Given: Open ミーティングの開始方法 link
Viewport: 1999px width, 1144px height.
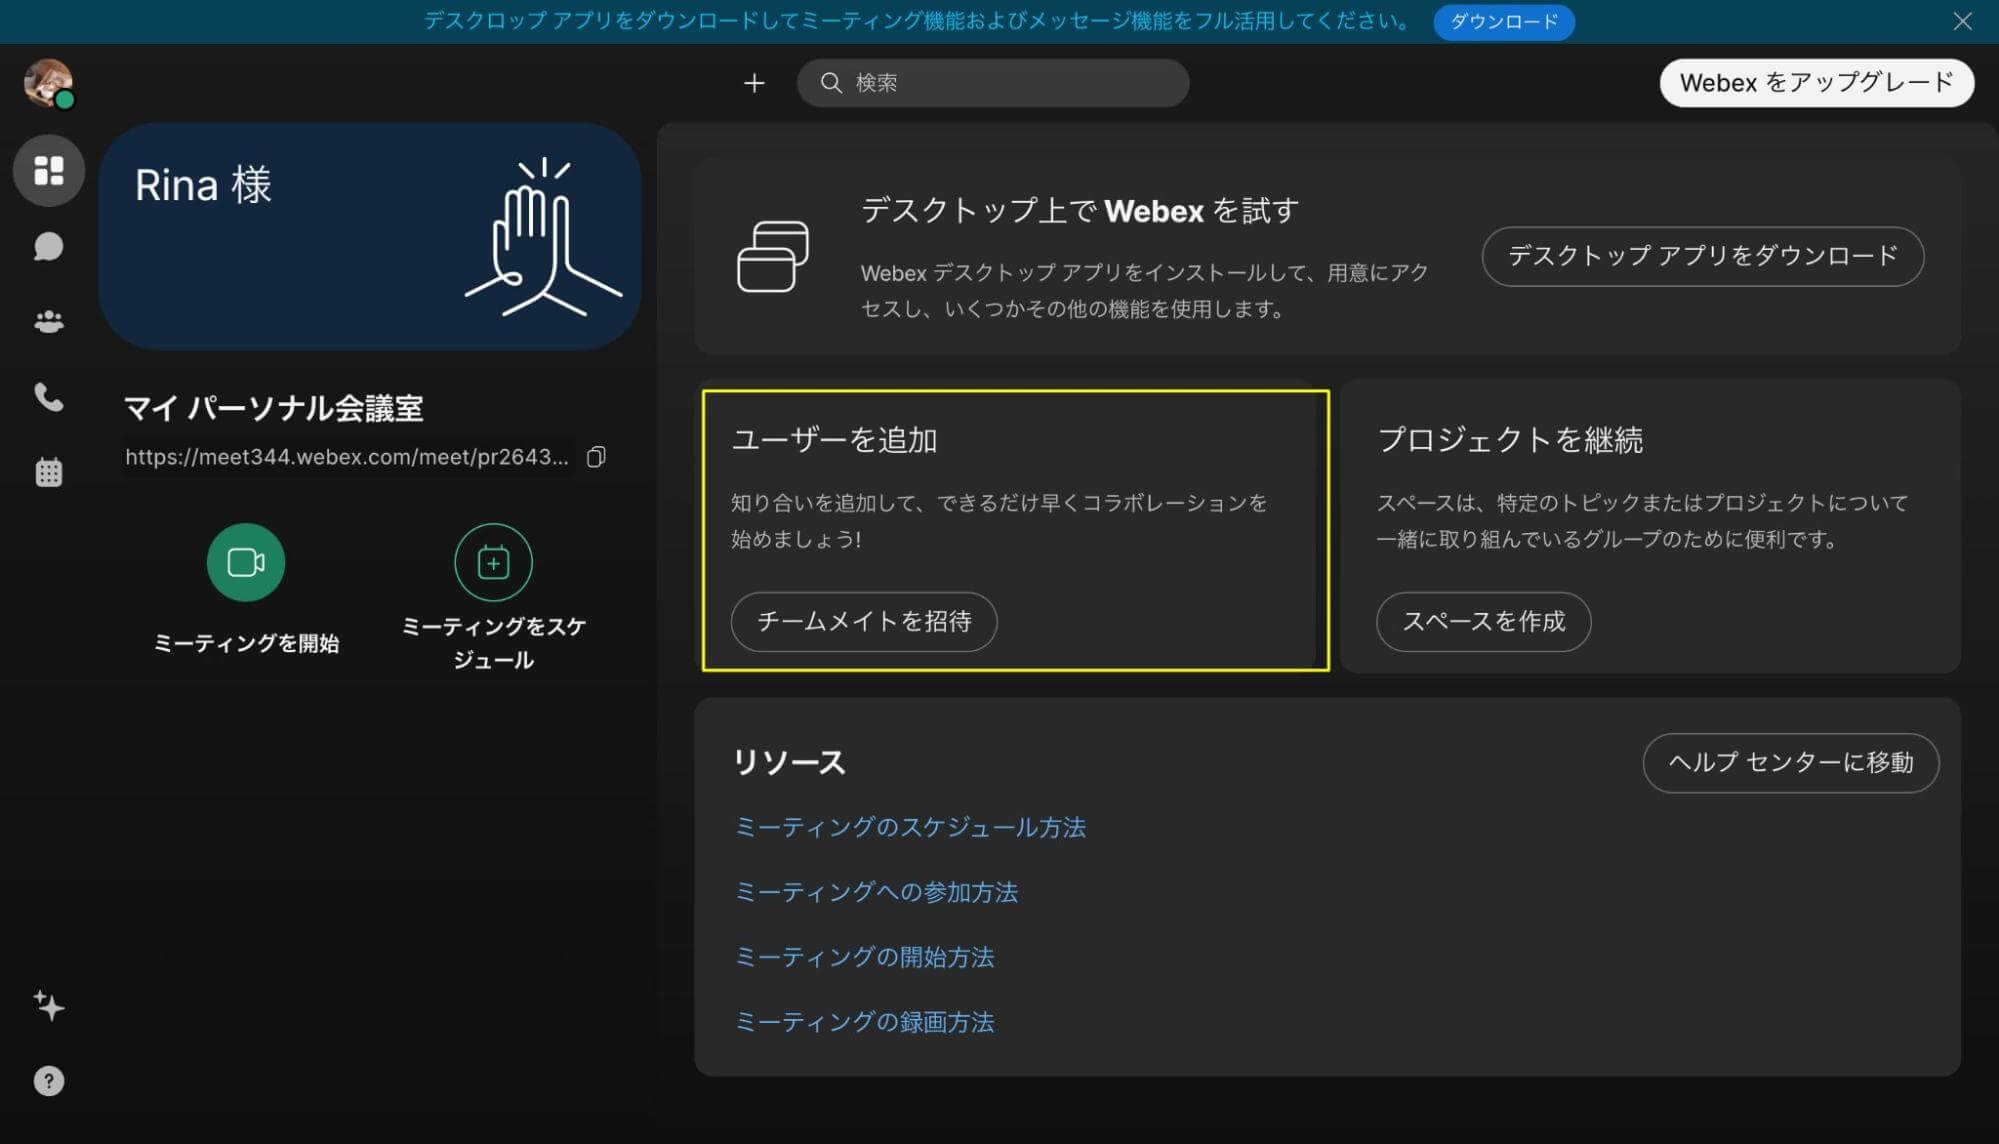Looking at the screenshot, I should 864,957.
